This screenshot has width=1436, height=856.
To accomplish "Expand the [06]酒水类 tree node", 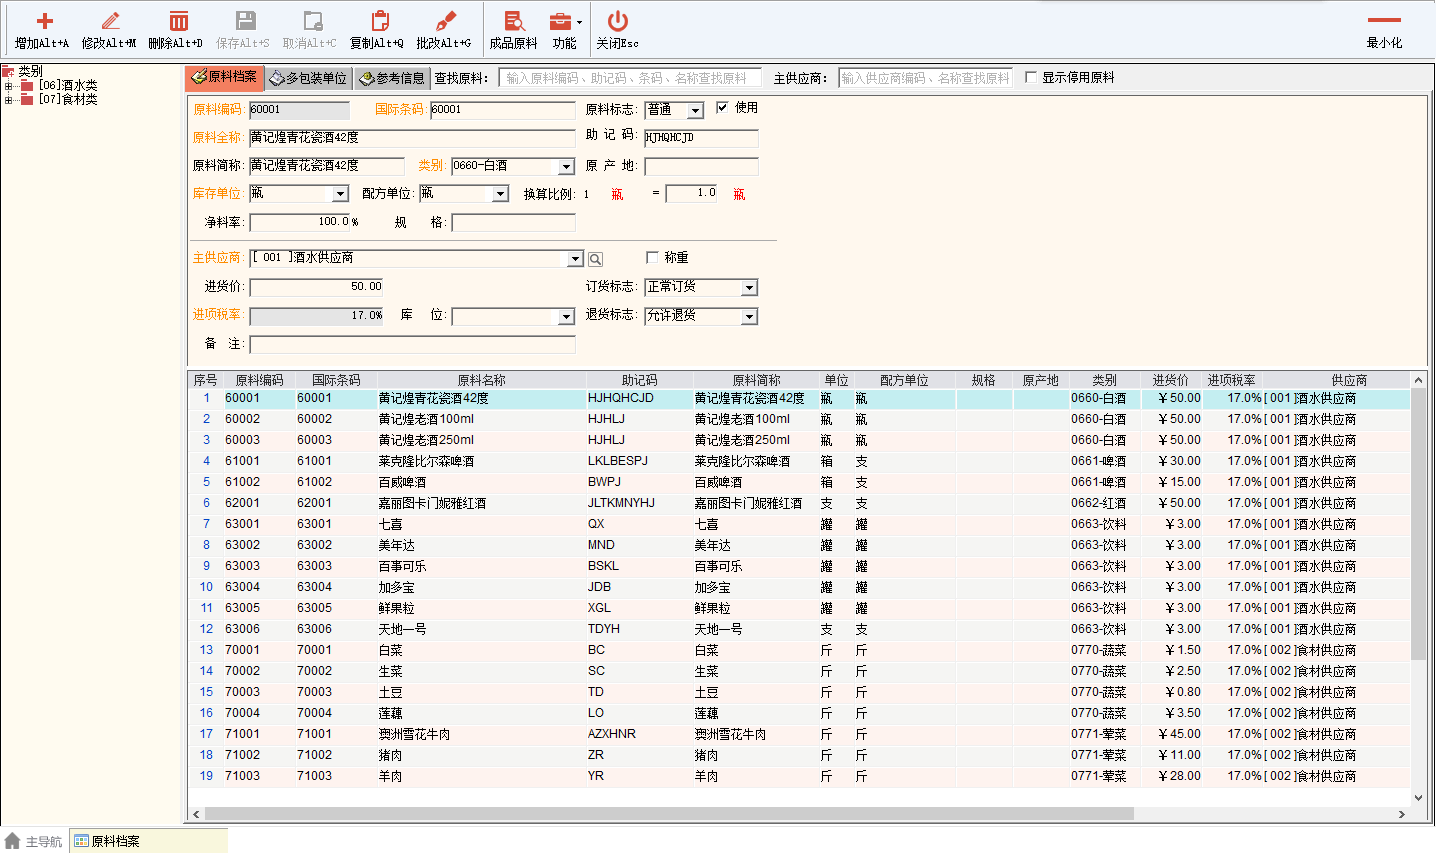I will click(x=8, y=86).
